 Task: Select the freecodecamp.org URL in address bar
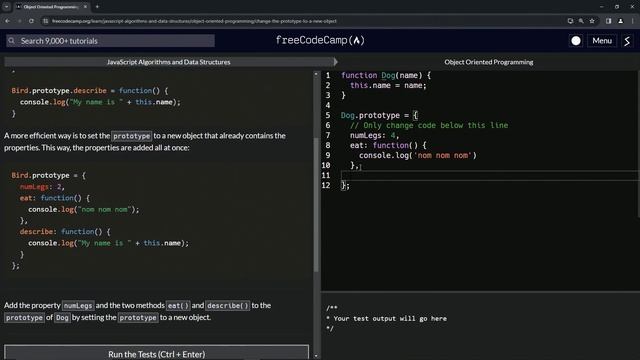point(194,21)
